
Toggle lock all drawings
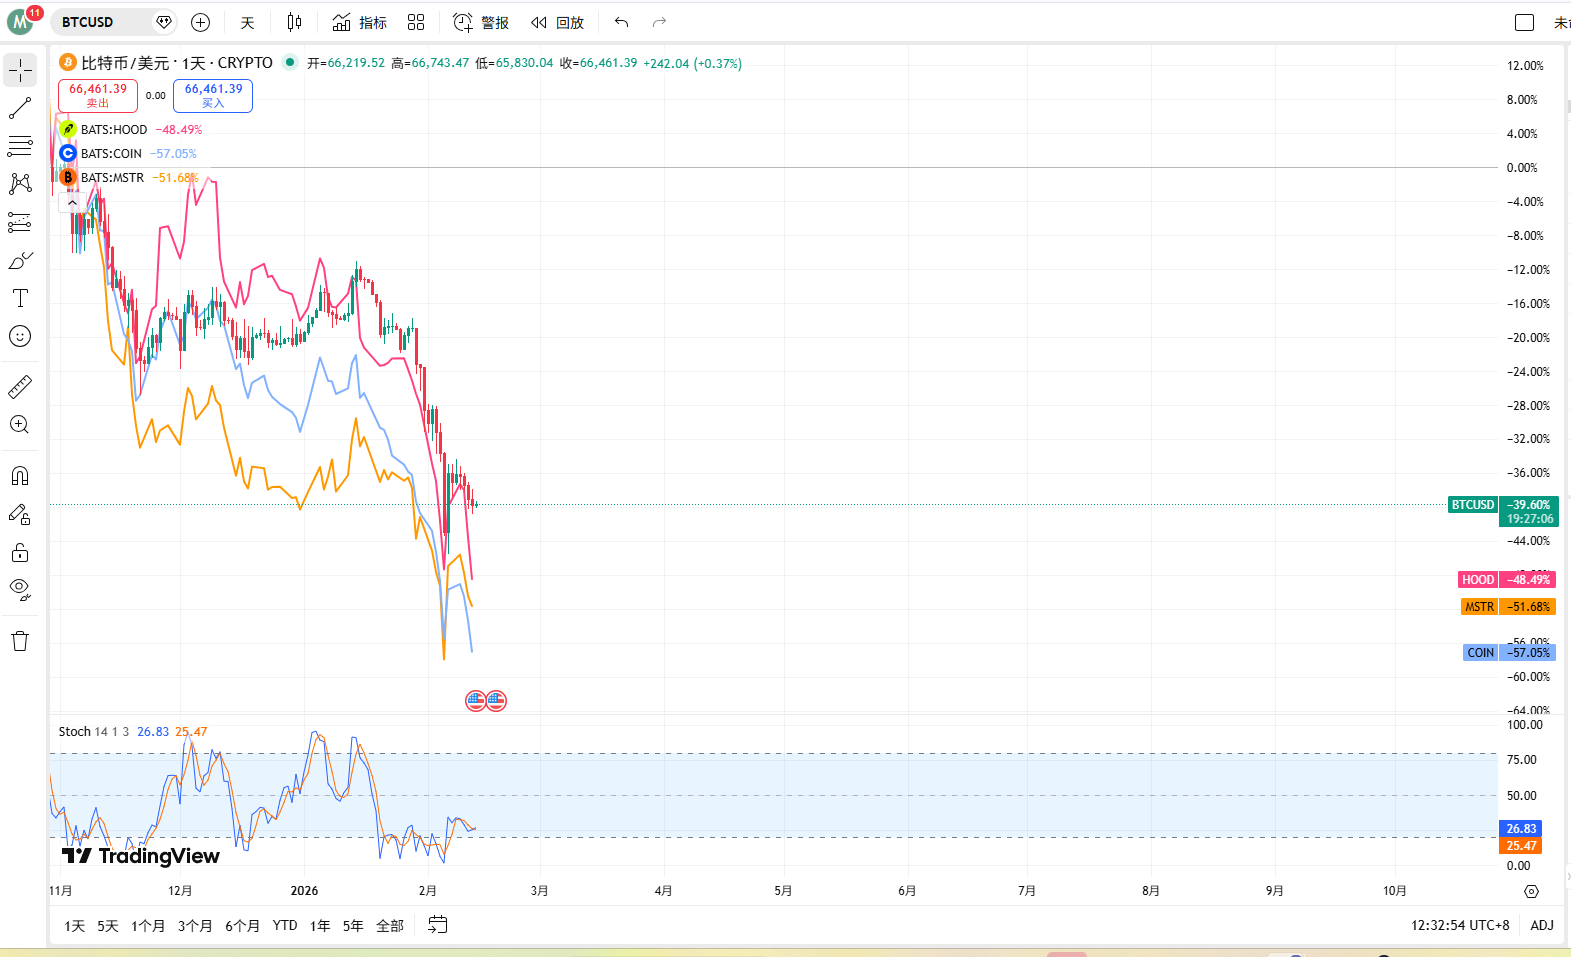20,553
